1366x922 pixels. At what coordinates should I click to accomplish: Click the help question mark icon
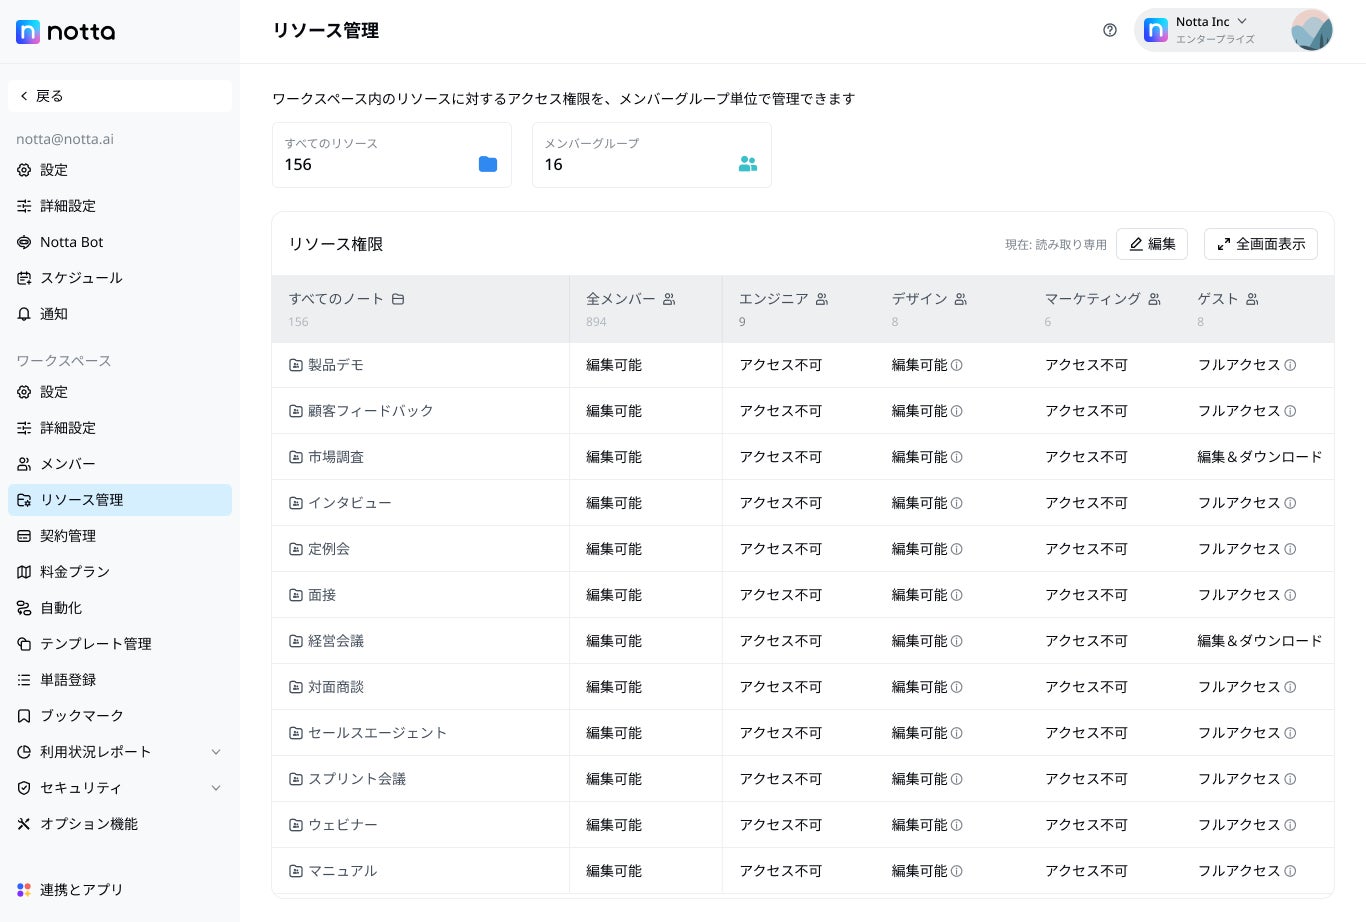pyautogui.click(x=1110, y=30)
